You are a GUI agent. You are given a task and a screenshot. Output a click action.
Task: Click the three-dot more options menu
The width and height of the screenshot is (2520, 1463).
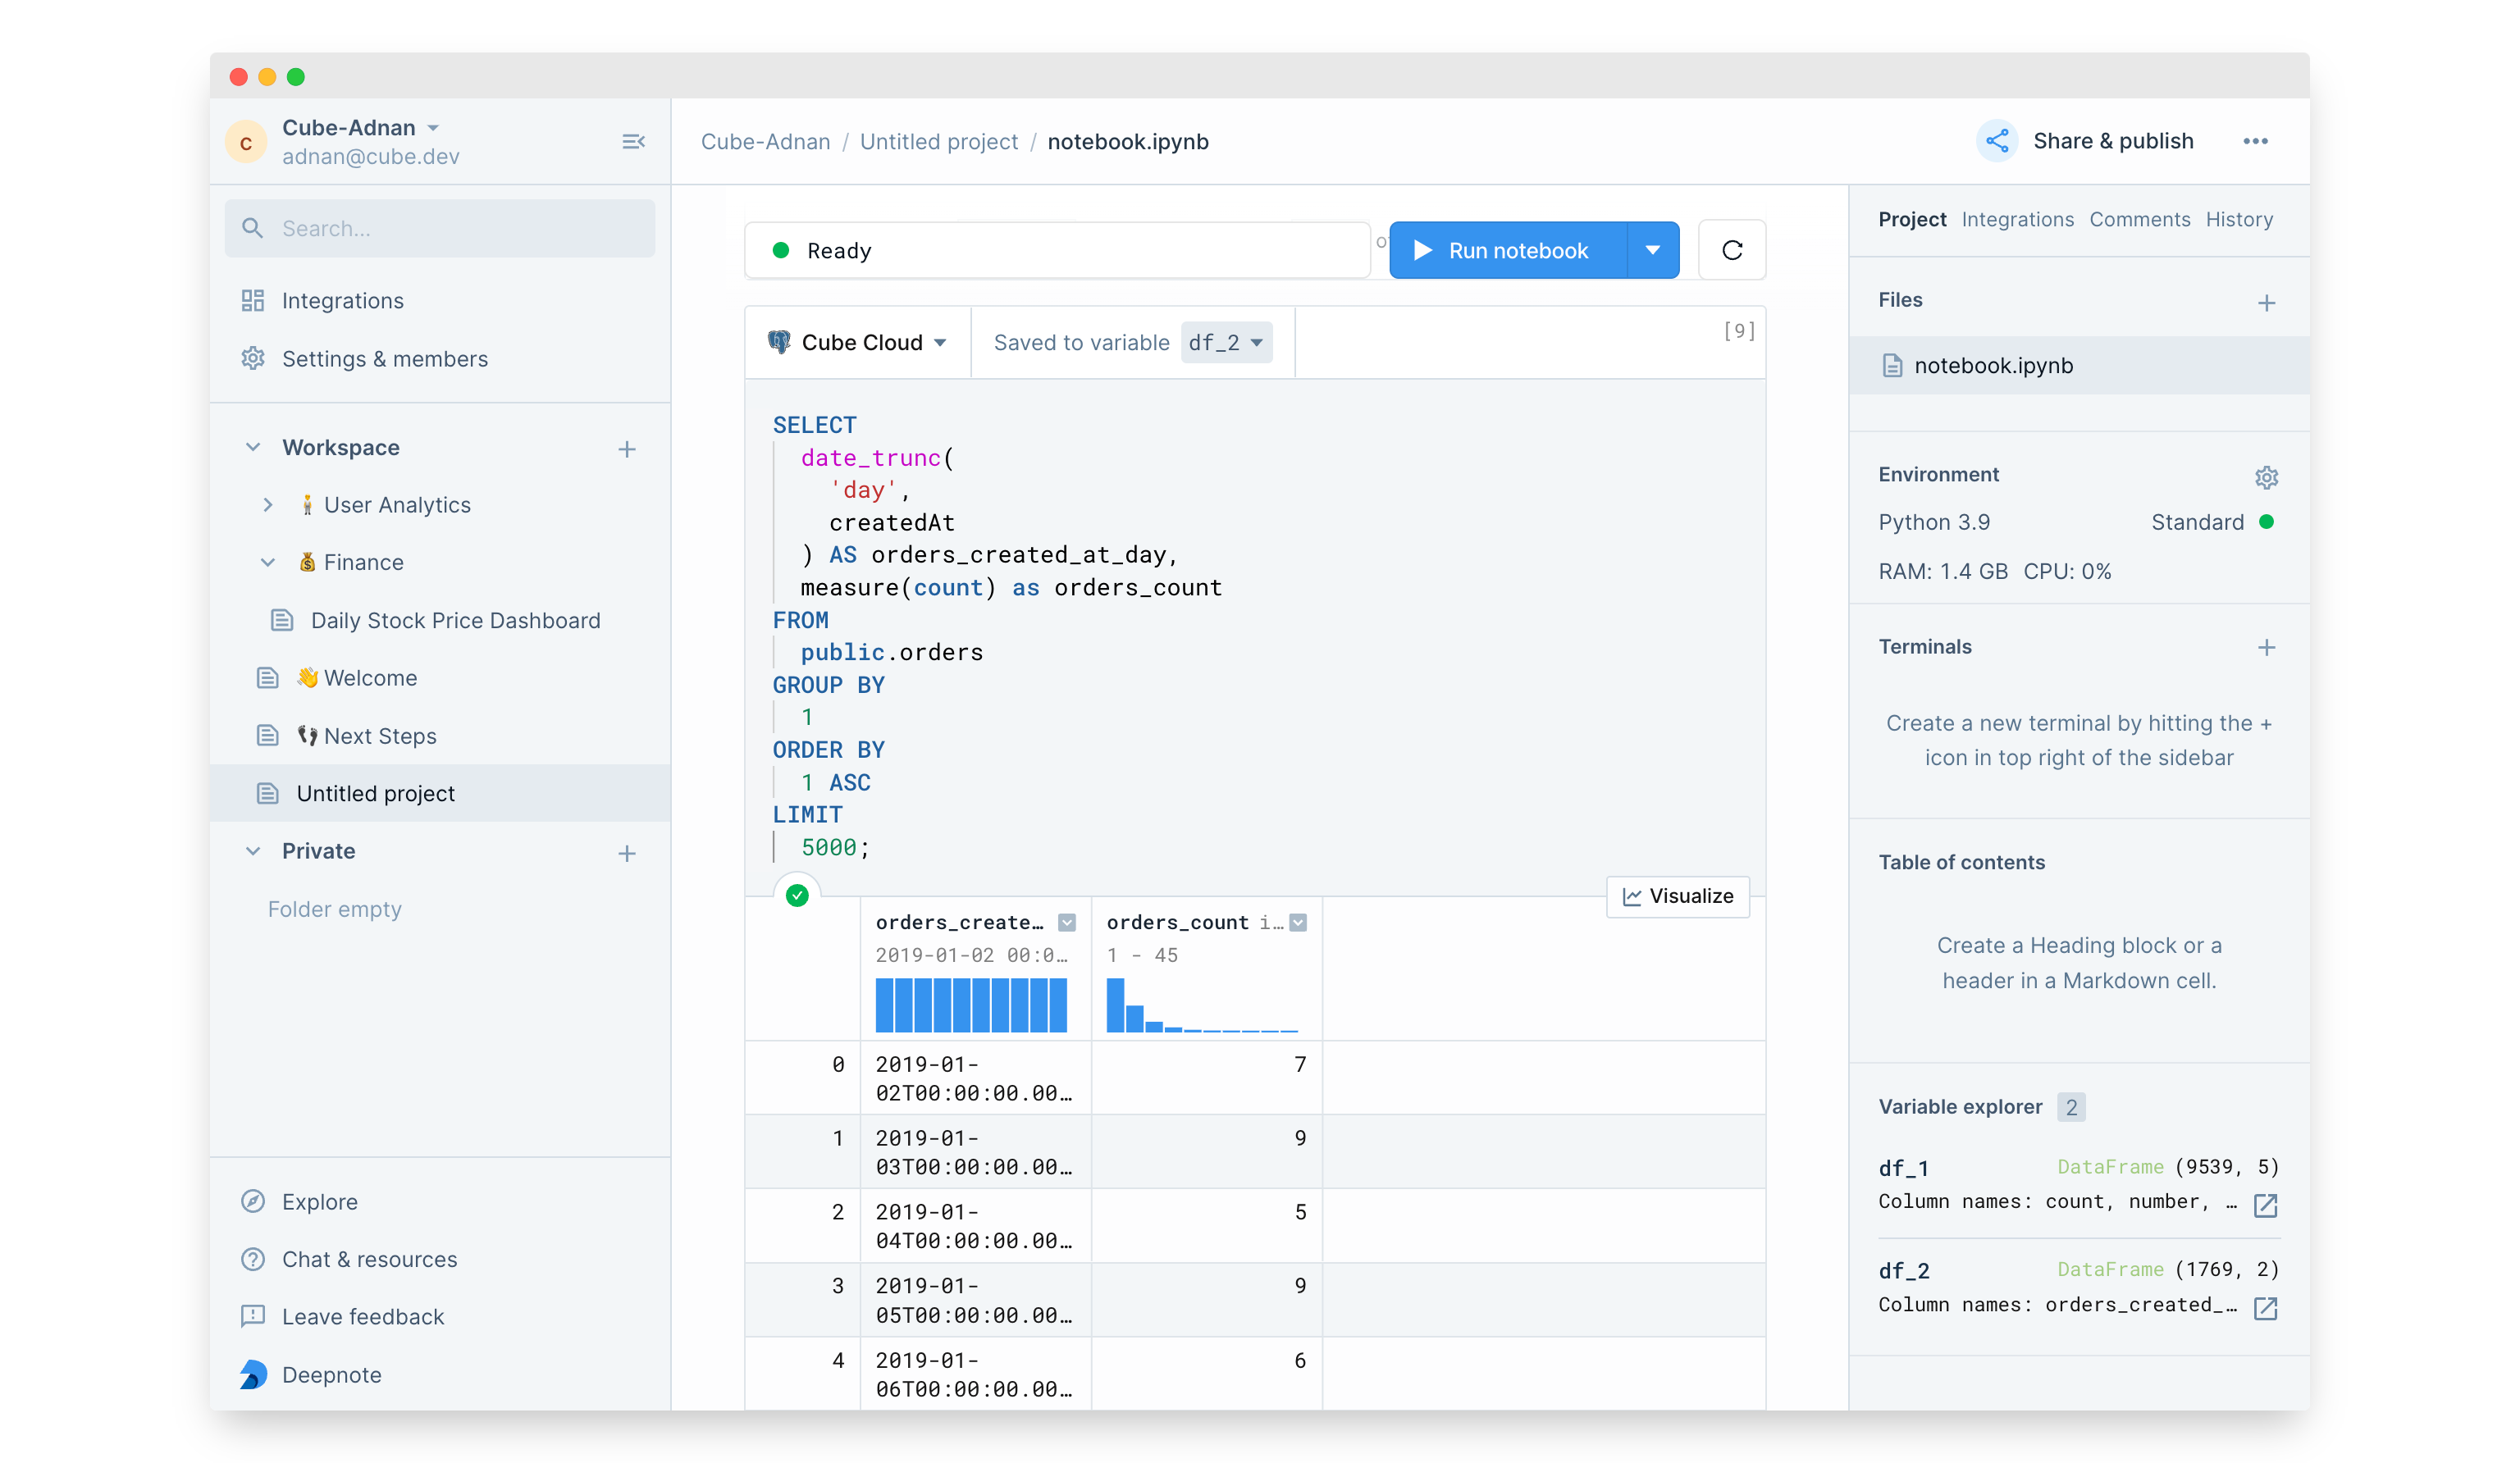coord(2255,142)
